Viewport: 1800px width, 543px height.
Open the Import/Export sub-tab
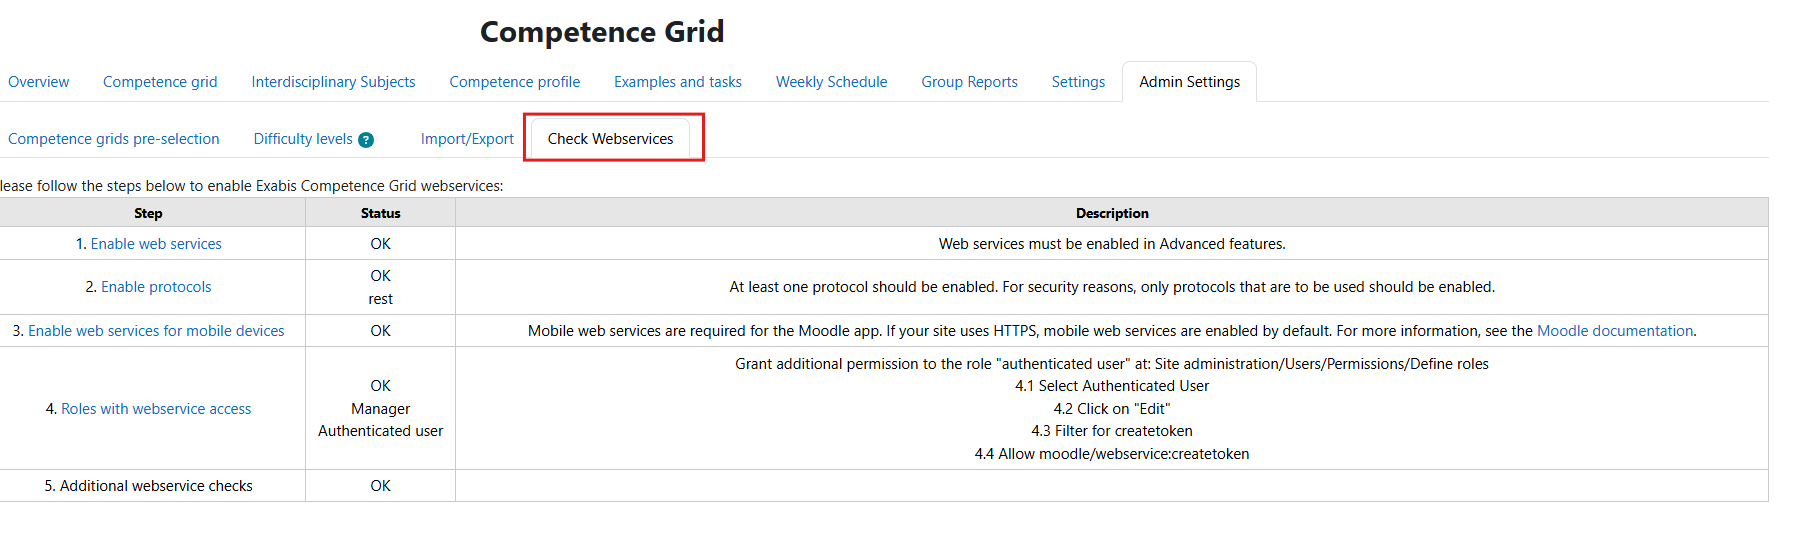(467, 139)
